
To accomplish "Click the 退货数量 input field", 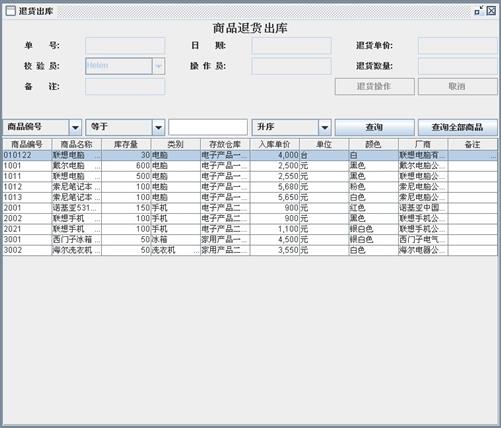I will (457, 66).
